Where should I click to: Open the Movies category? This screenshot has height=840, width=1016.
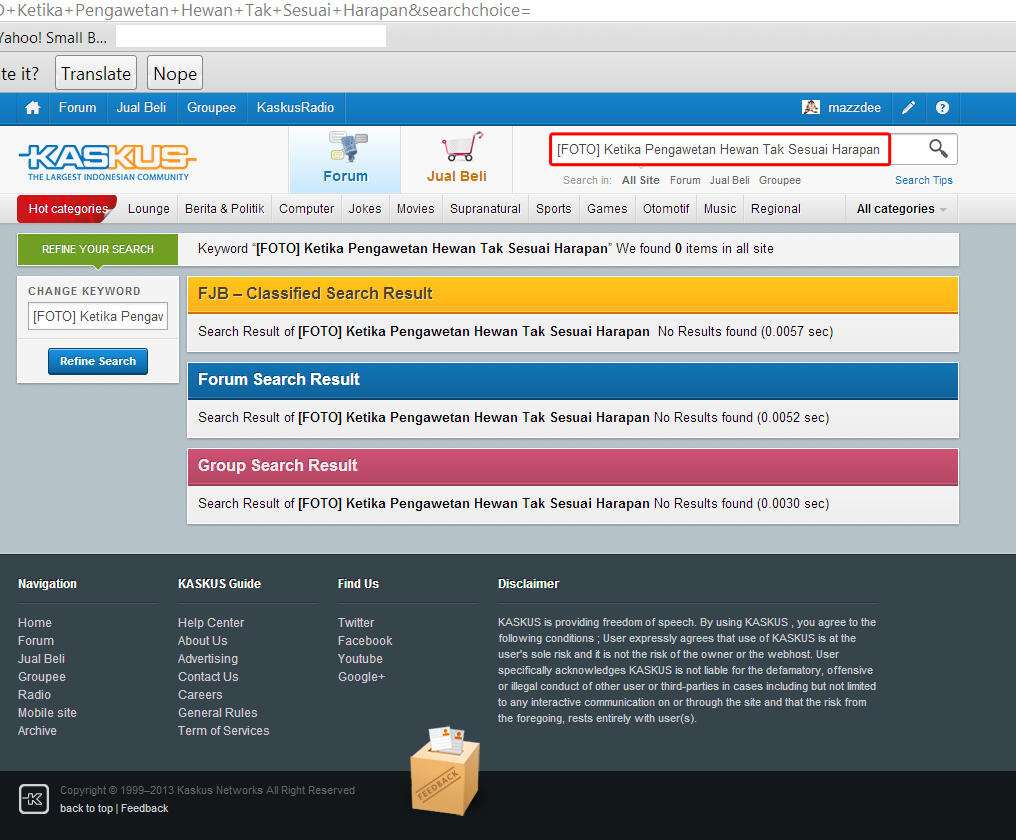[x=415, y=209]
